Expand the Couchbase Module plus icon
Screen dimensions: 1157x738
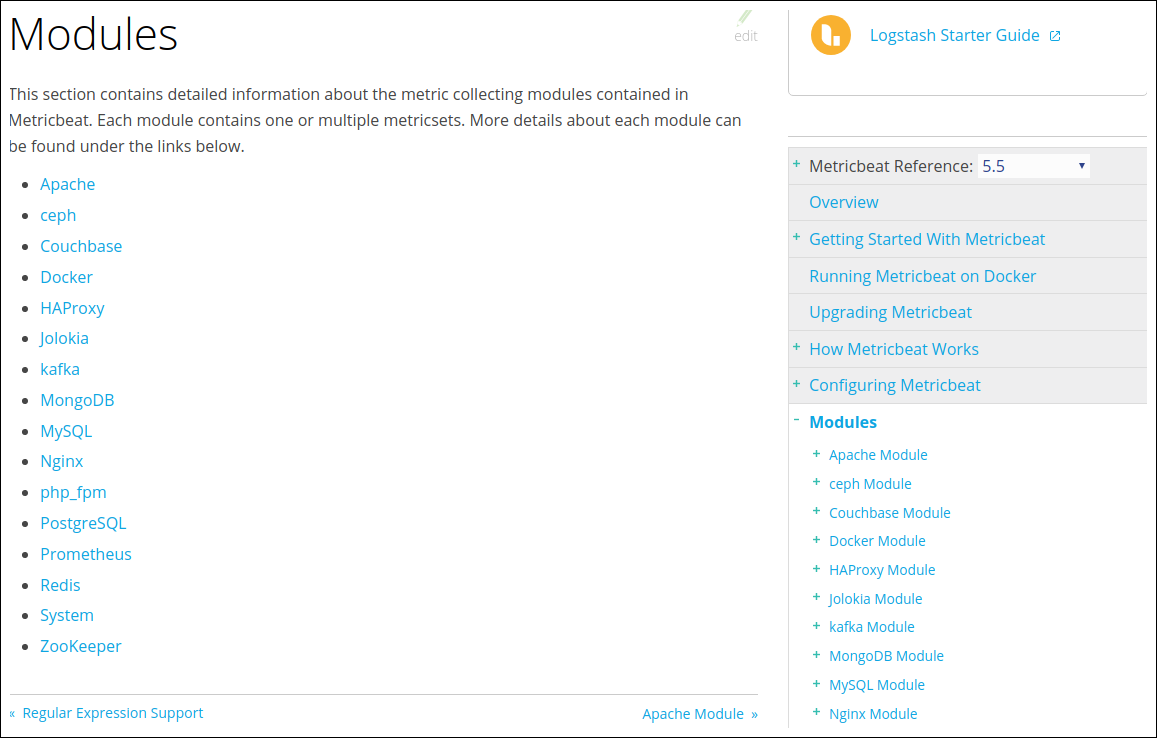point(816,511)
